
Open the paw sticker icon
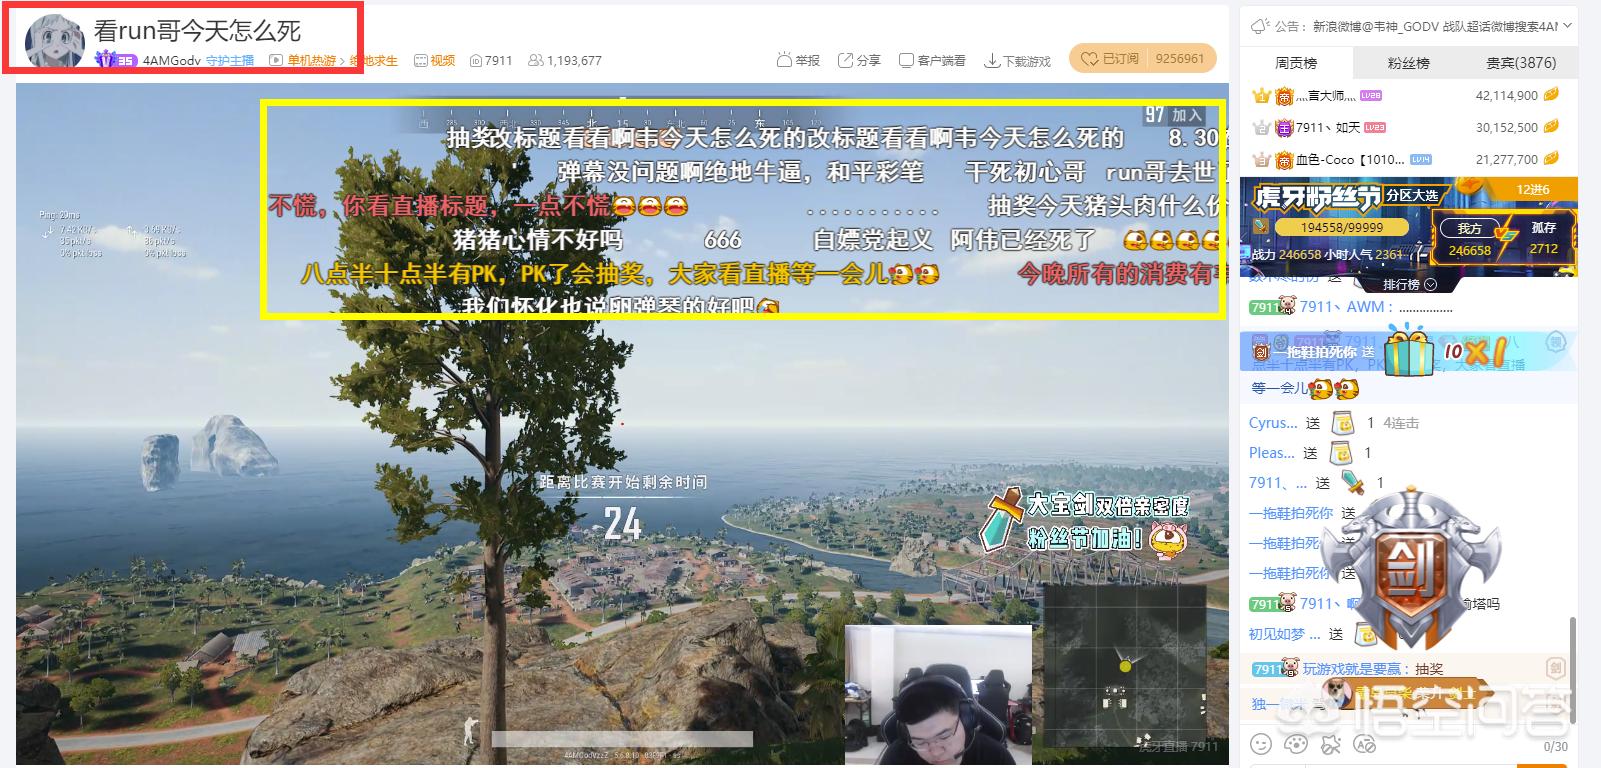pyautogui.click(x=1295, y=743)
